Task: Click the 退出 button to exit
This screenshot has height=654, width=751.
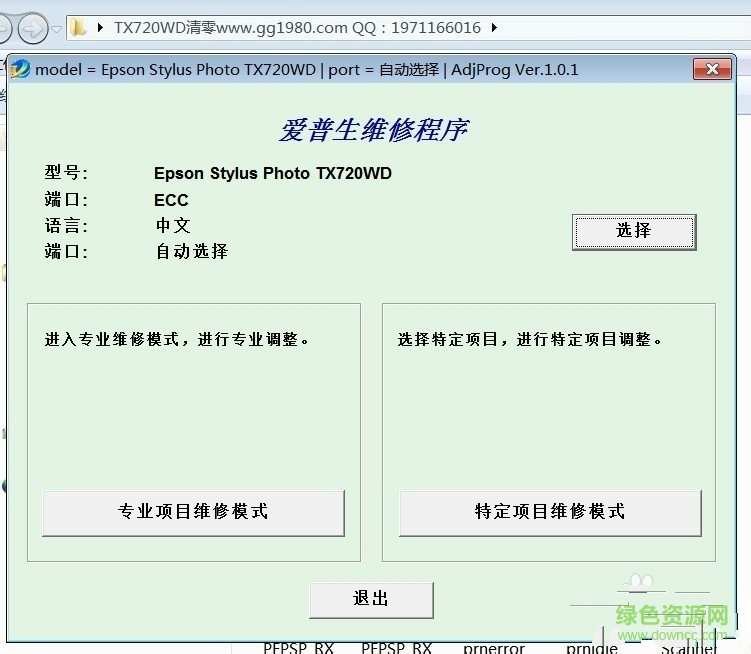Action: click(x=371, y=600)
